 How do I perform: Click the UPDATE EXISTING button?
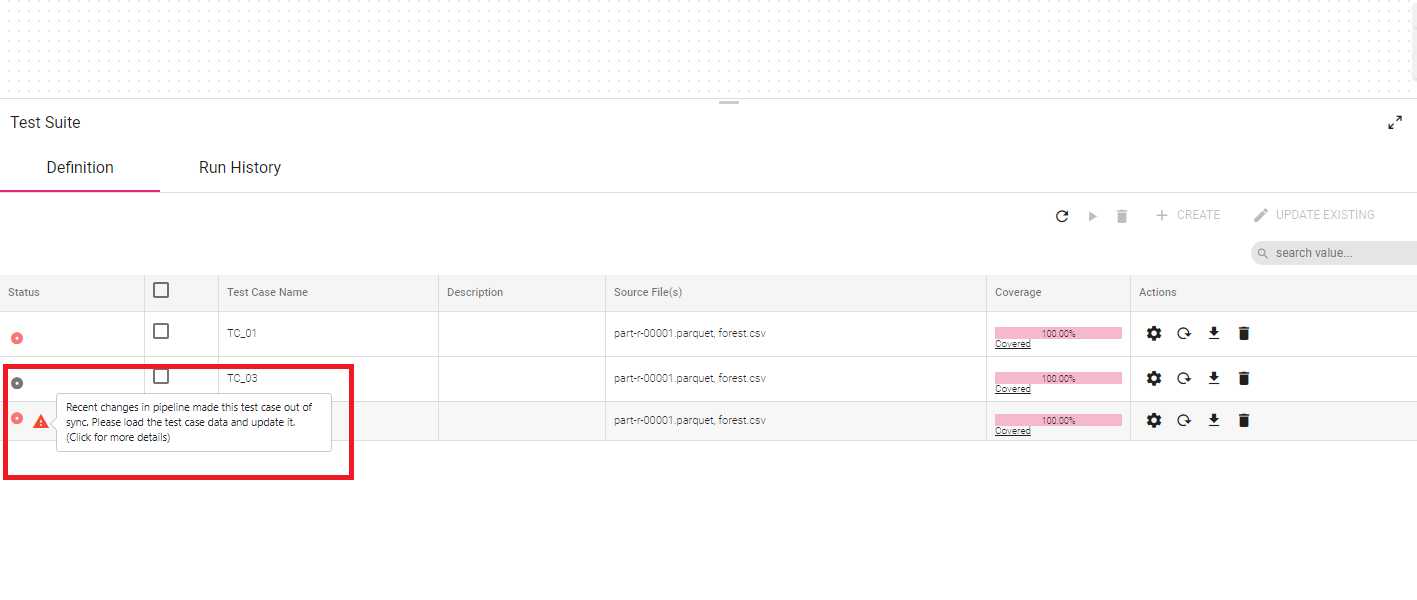pyautogui.click(x=1314, y=215)
